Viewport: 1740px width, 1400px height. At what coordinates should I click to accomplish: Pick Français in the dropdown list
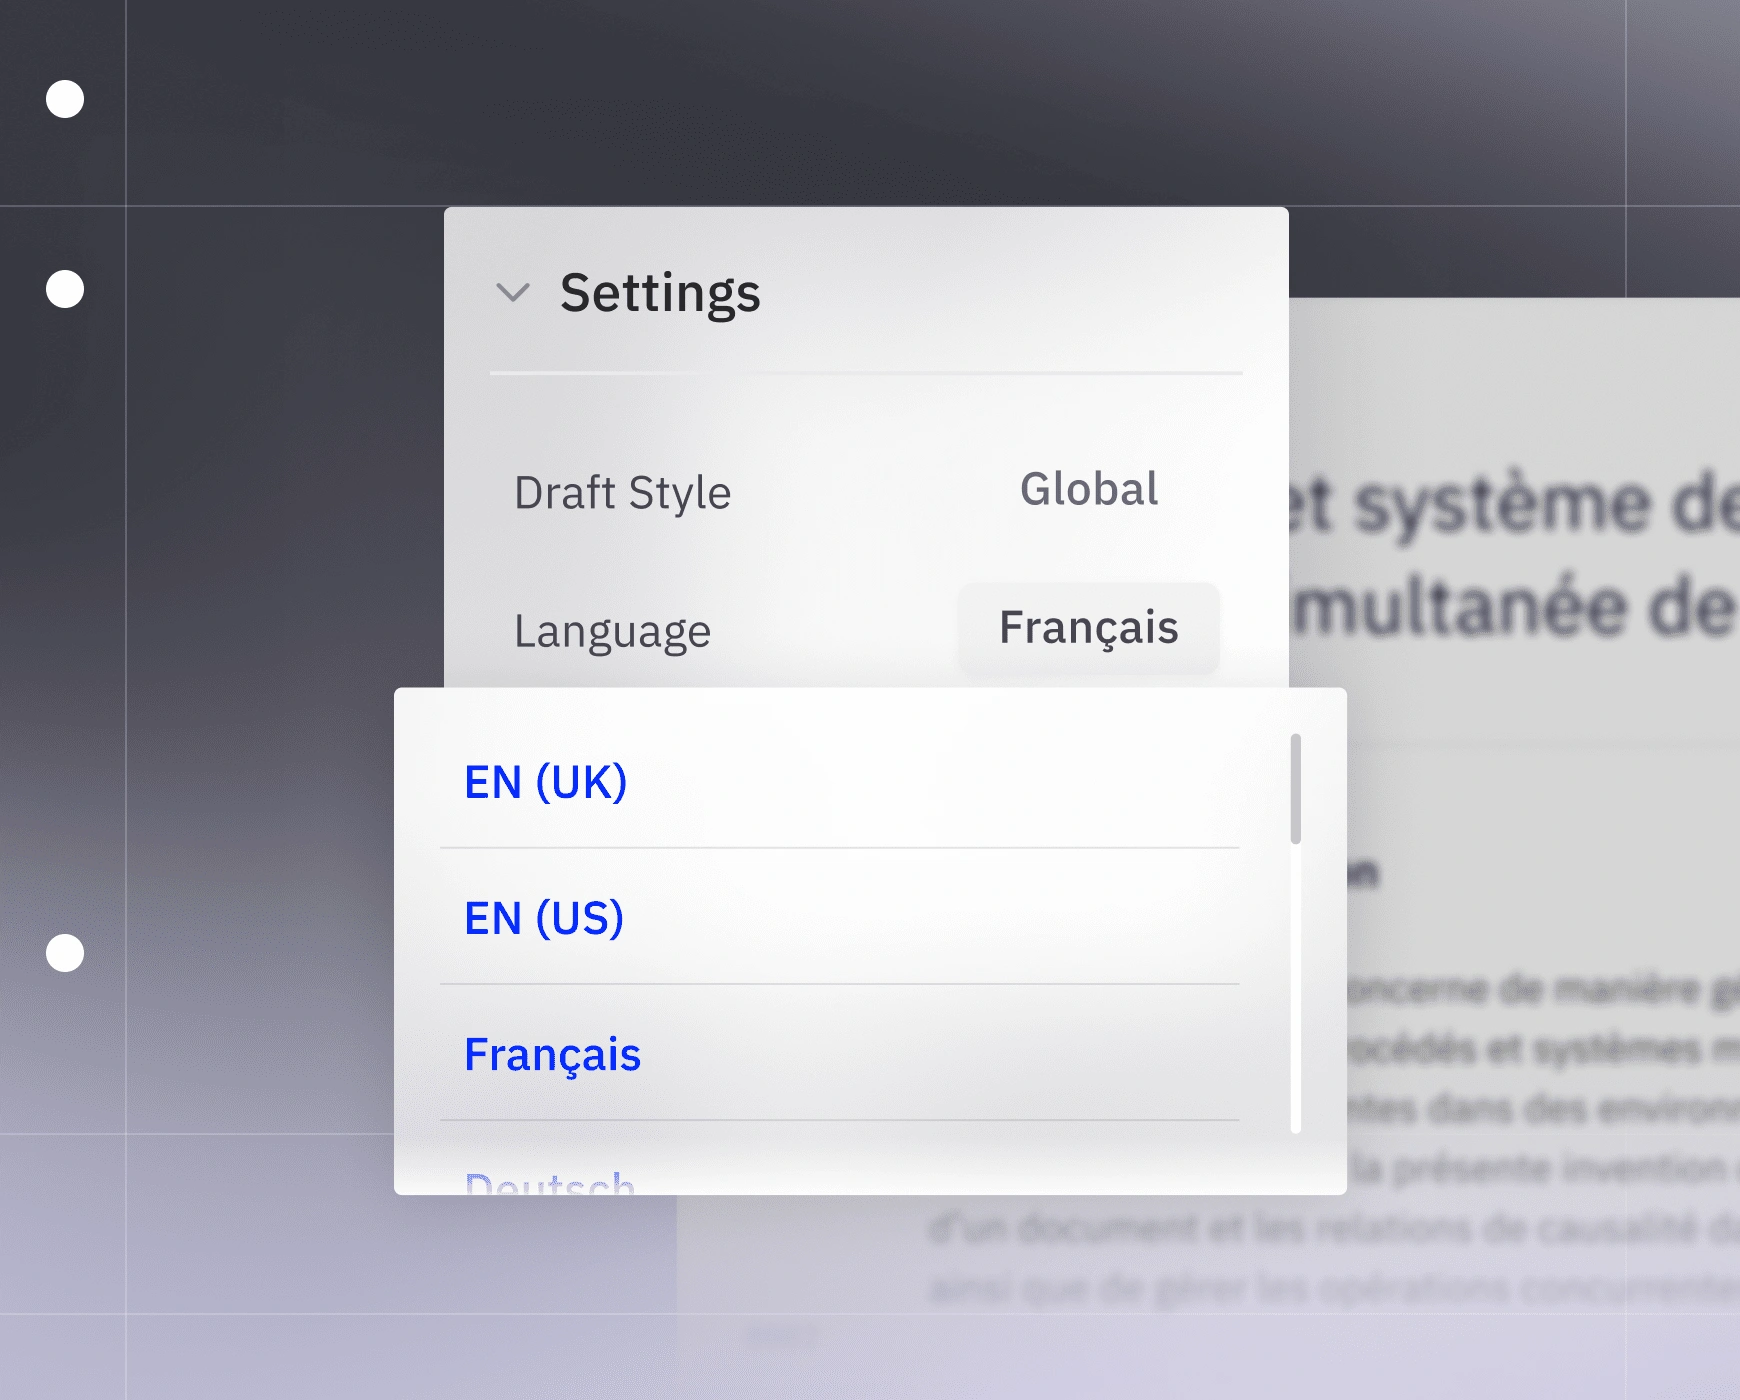[839, 1053]
